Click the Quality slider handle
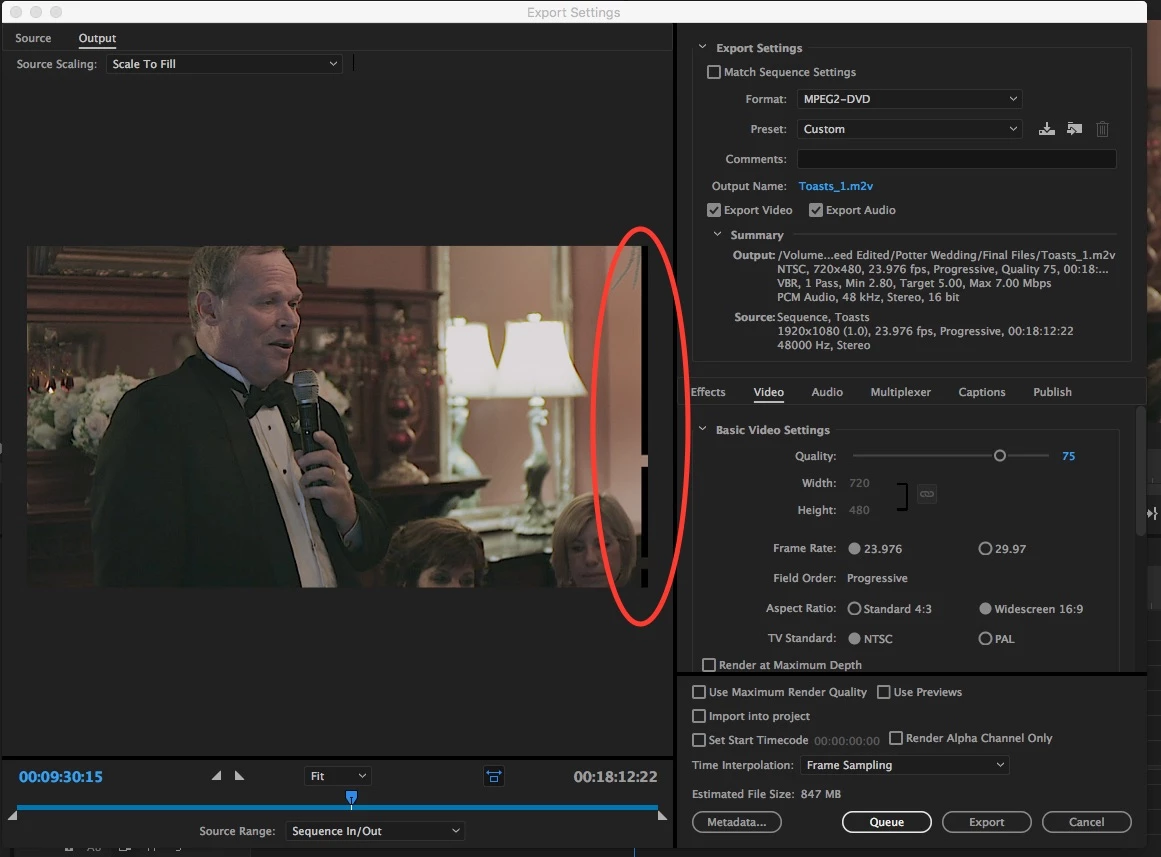This screenshot has width=1161, height=857. coord(1000,456)
